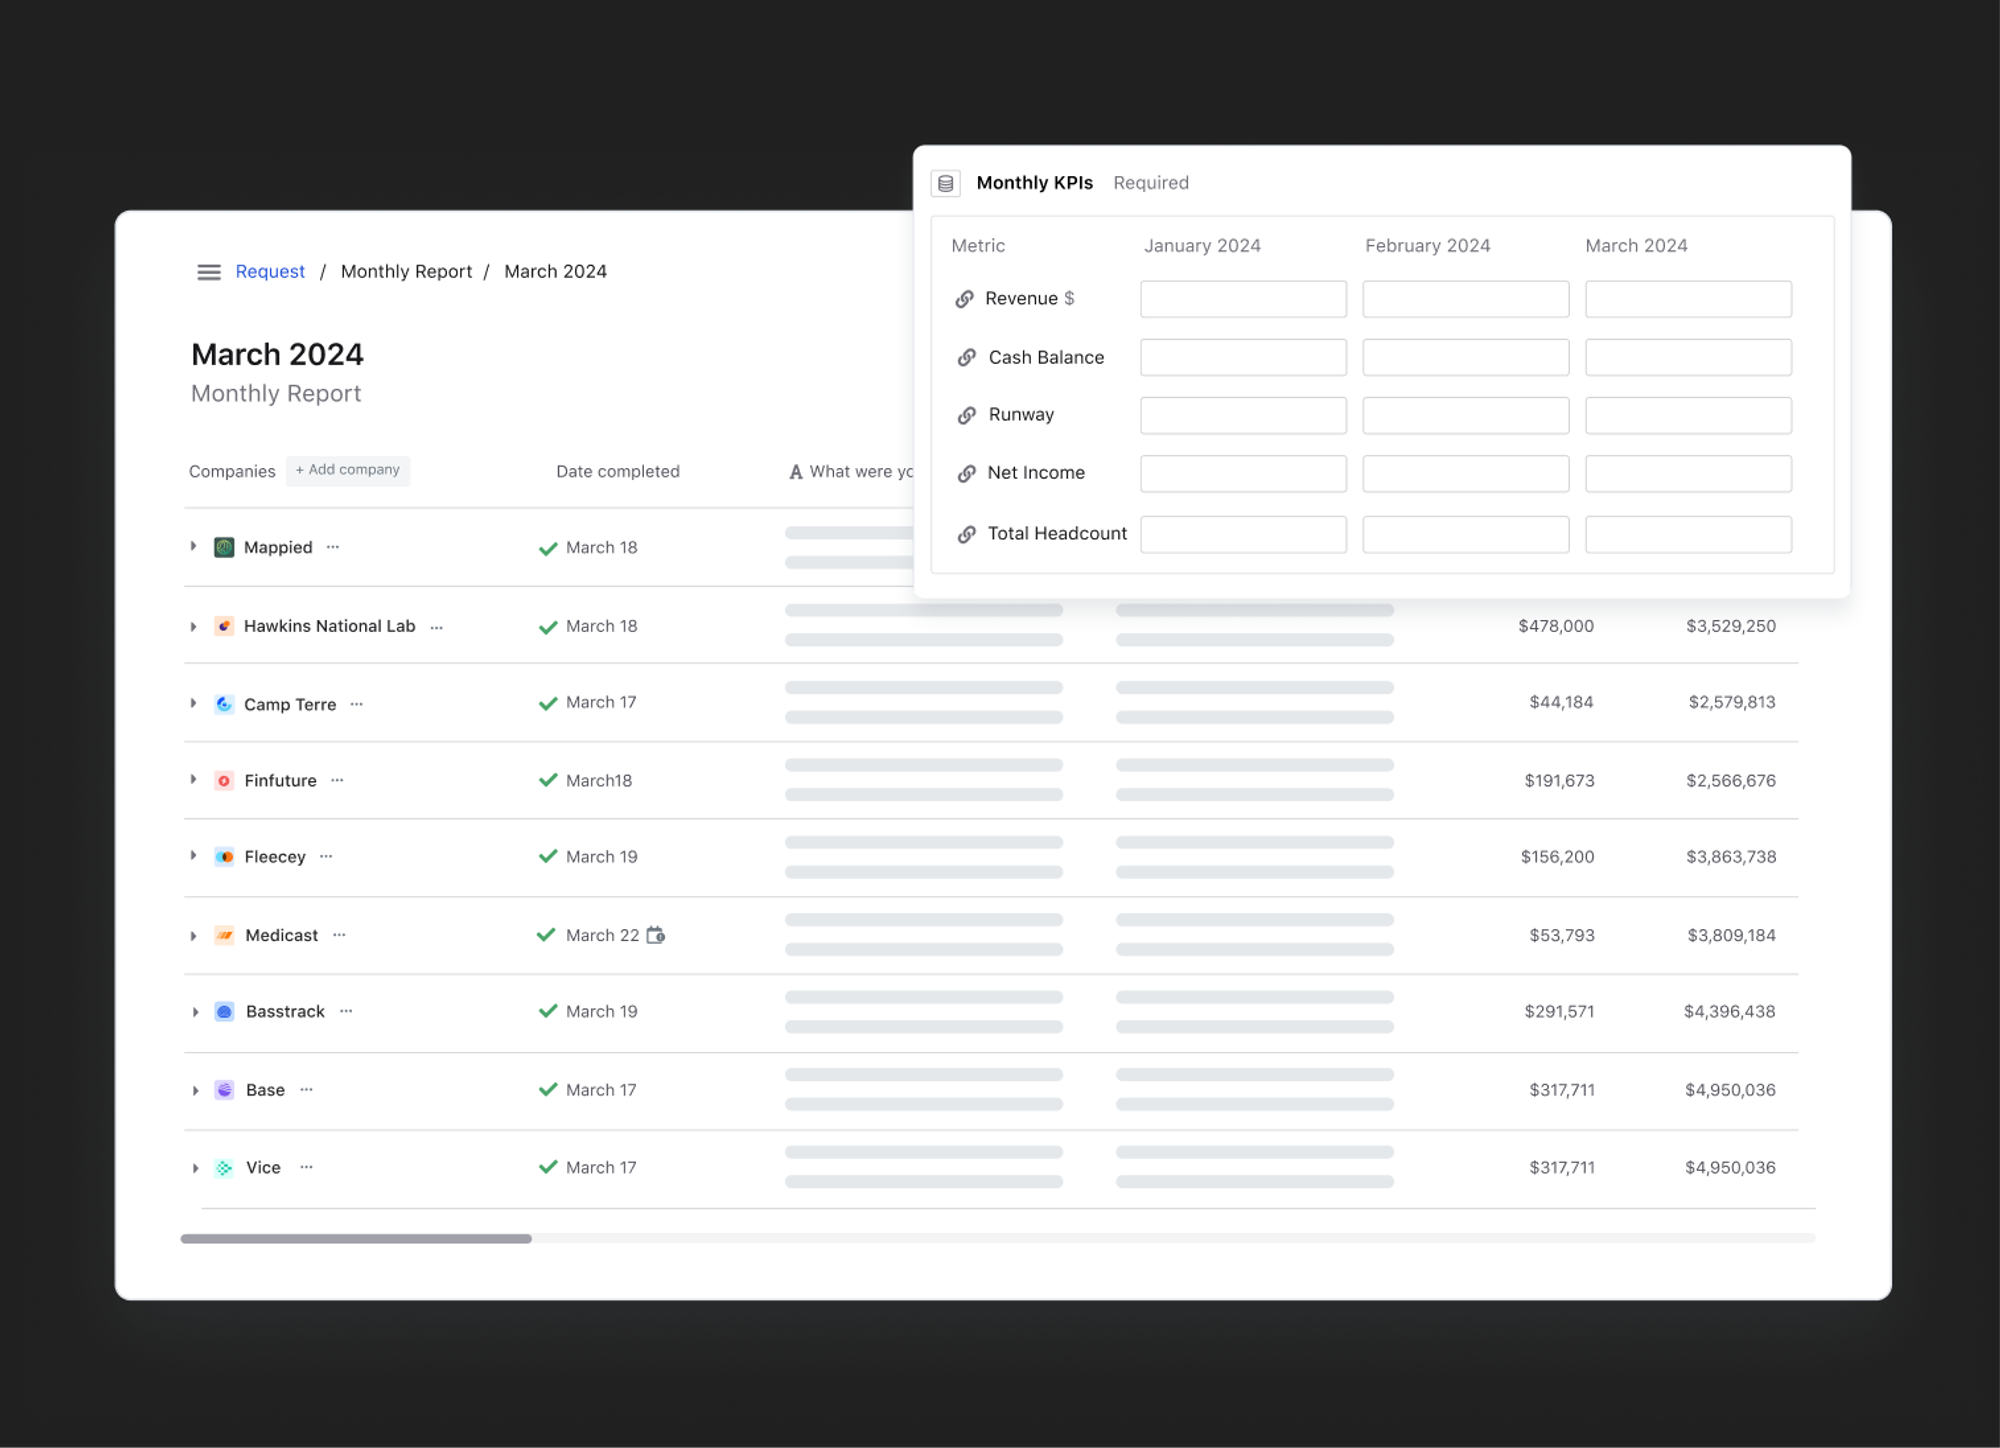2000x1448 pixels.
Task: Open the hamburger menu icon
Action: 208,272
